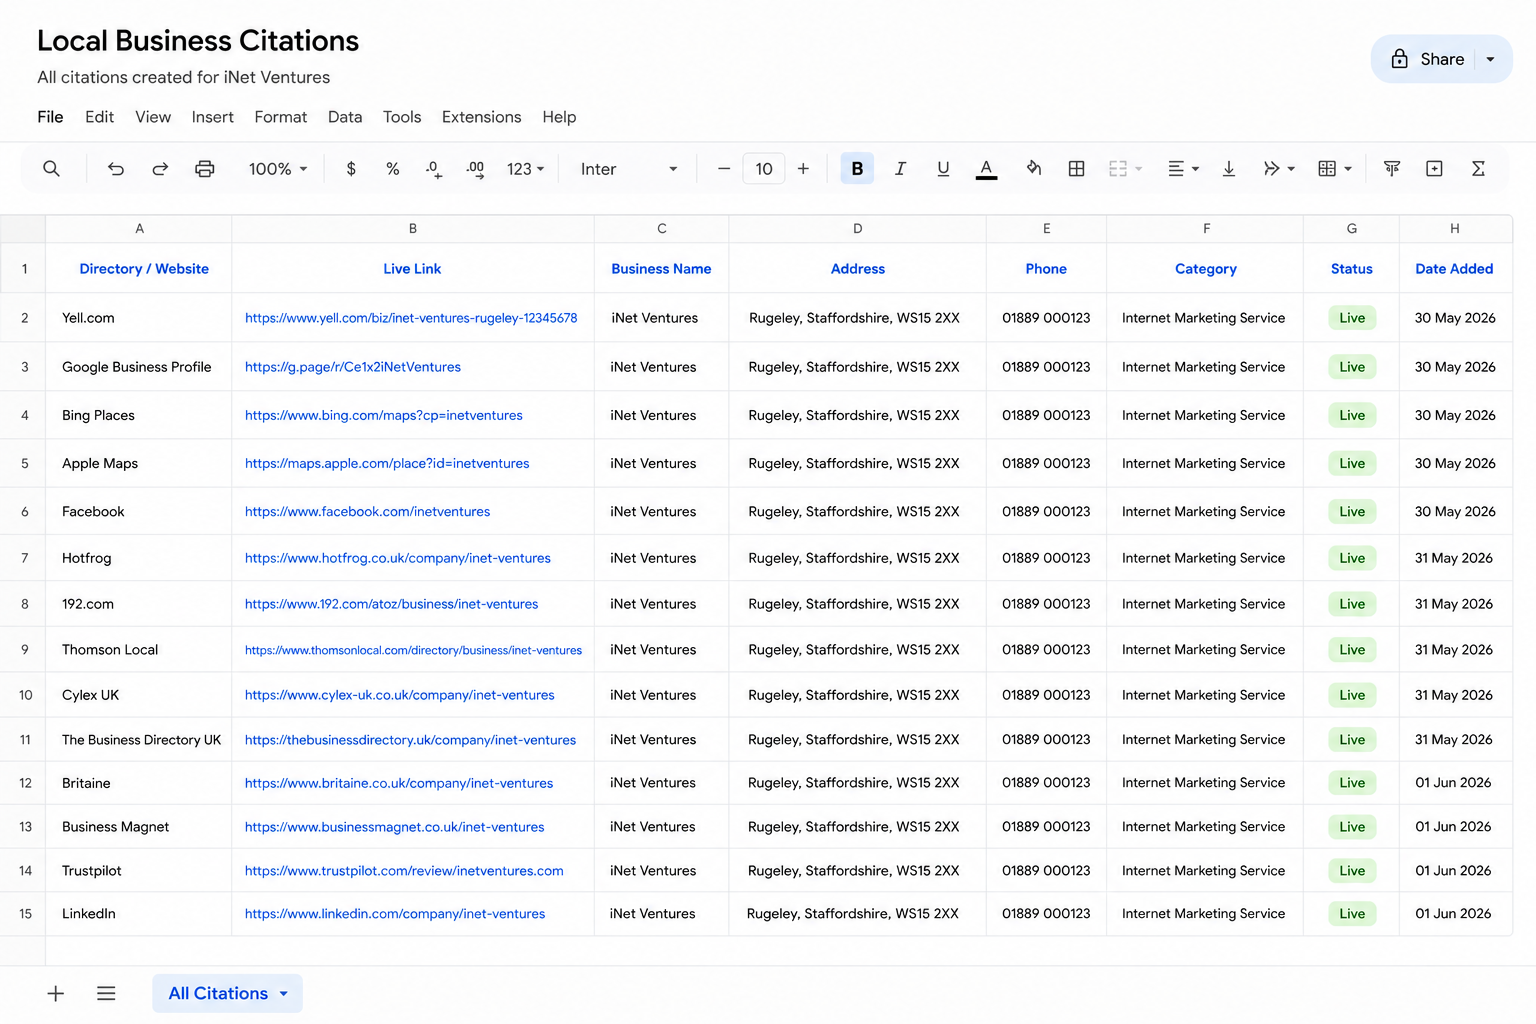Format as currency with dollar icon
This screenshot has width=1536, height=1024.
point(351,169)
